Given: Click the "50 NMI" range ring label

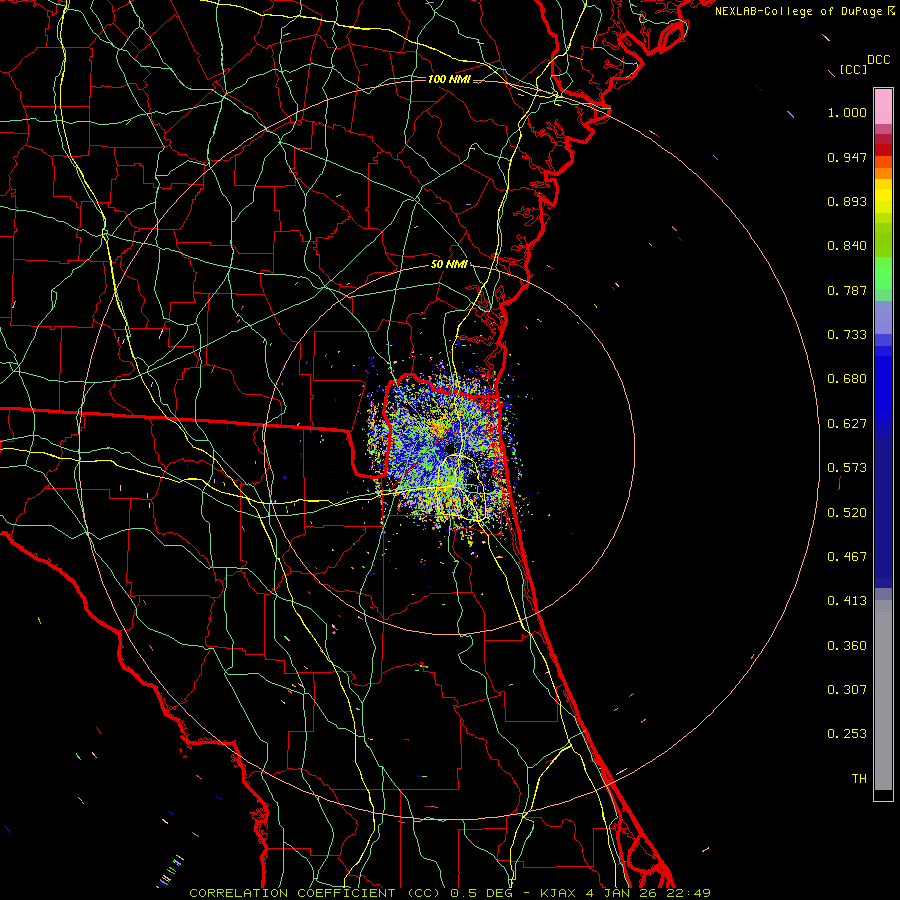Looking at the screenshot, I should coord(449,265).
